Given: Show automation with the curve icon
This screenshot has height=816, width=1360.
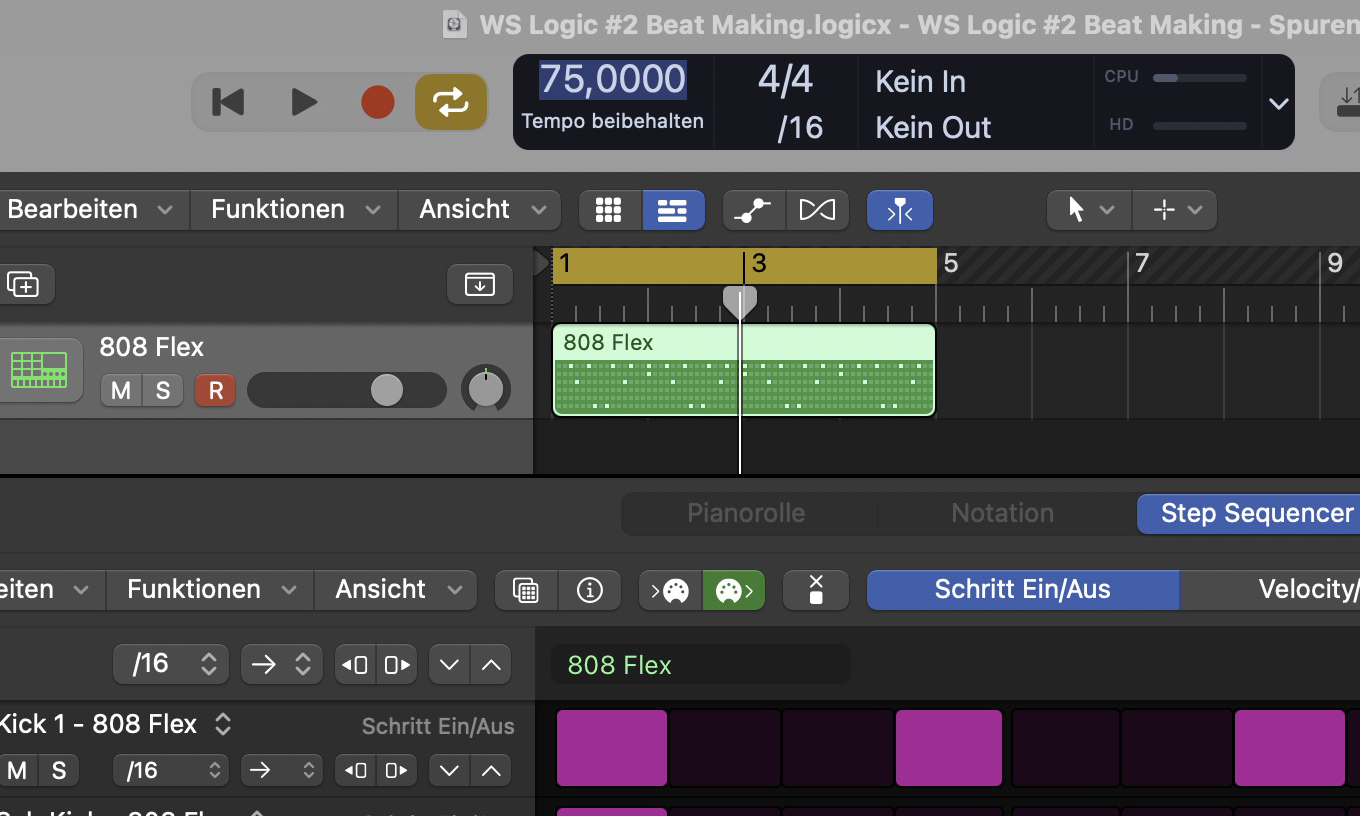Looking at the screenshot, I should tap(753, 210).
